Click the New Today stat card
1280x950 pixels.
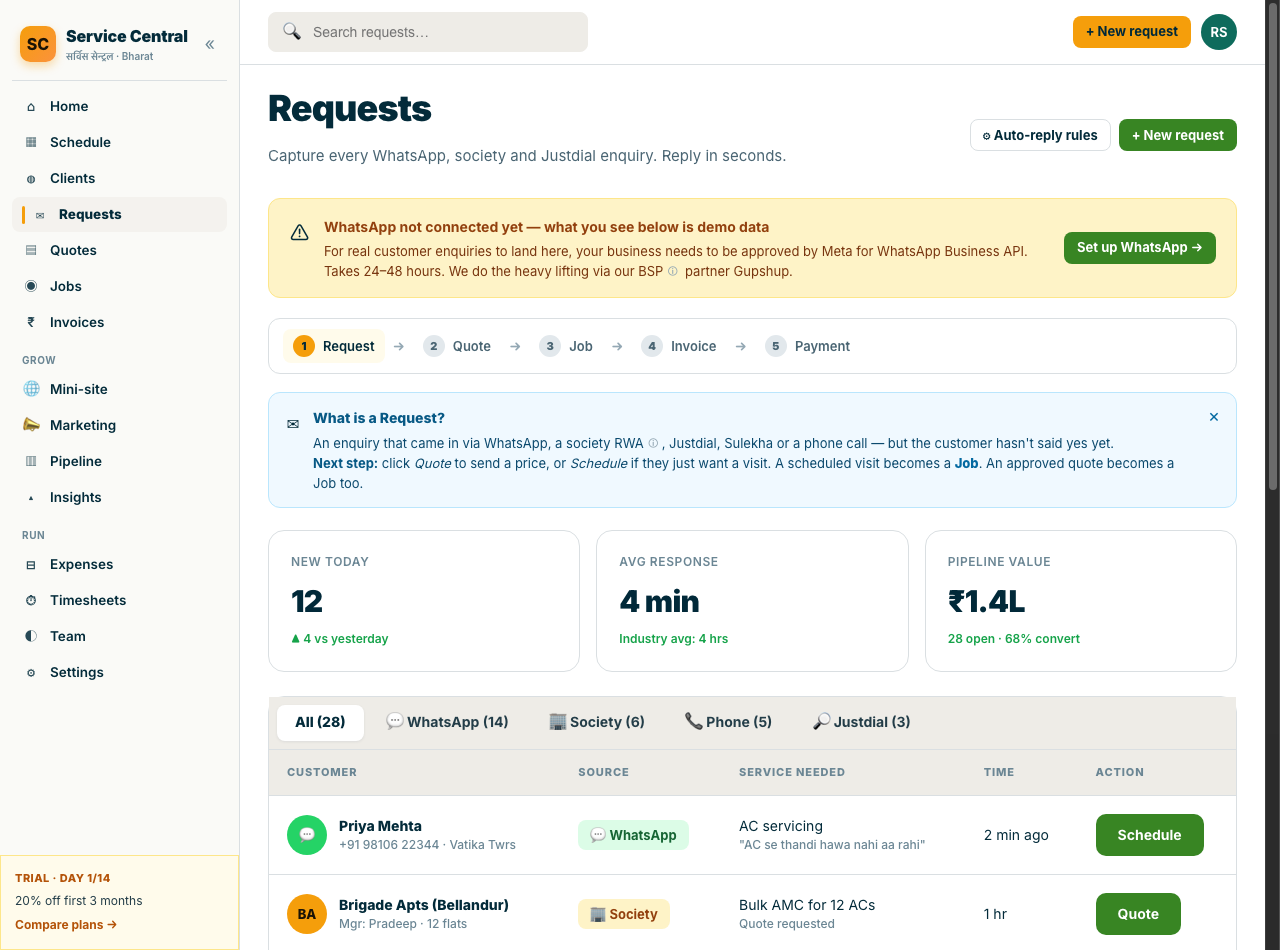424,601
